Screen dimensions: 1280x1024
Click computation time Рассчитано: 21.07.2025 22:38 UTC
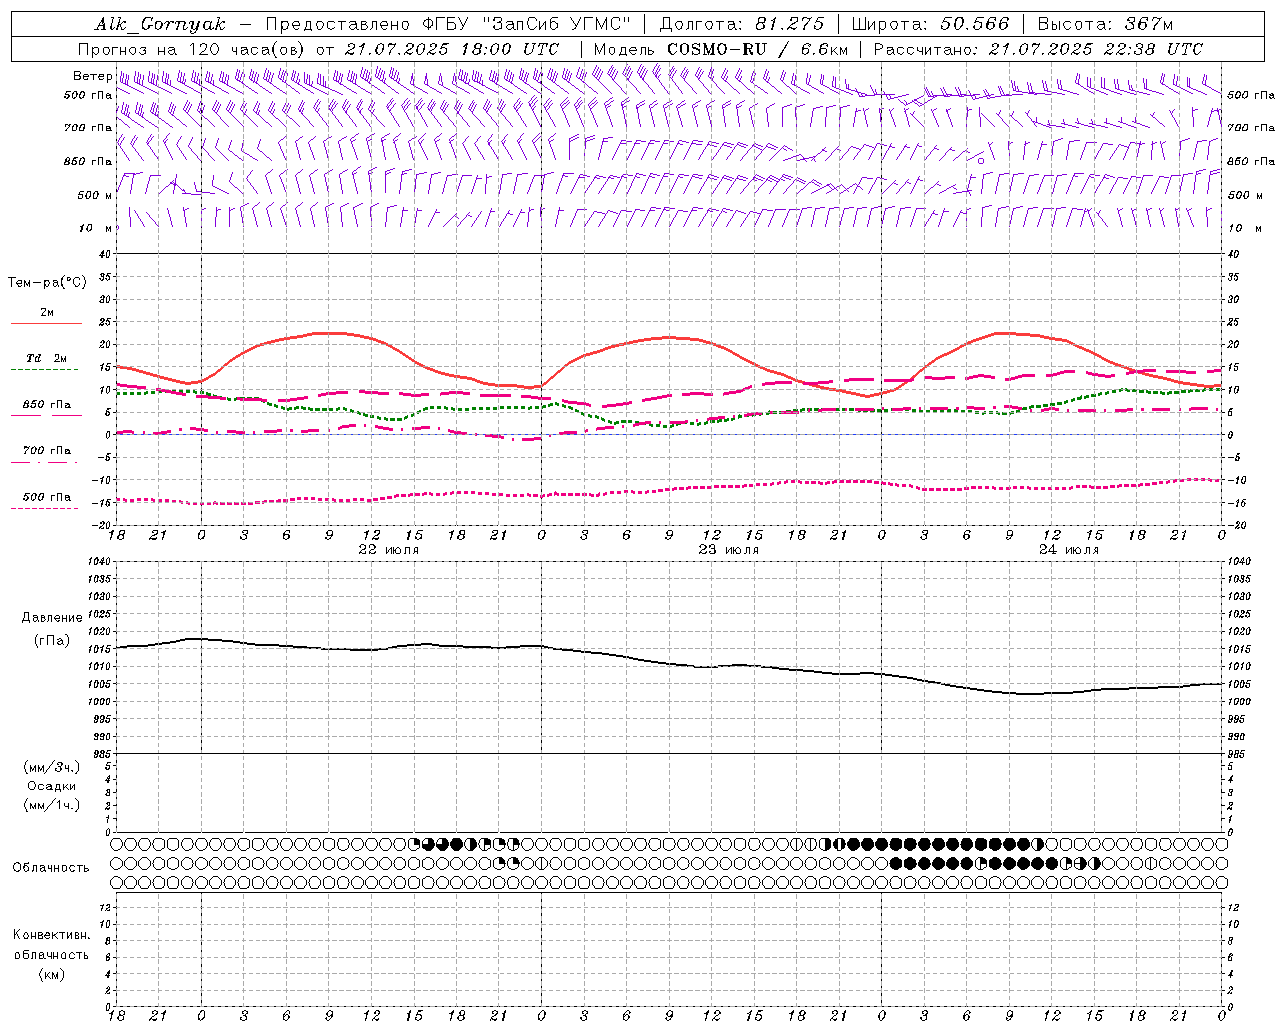click(1038, 49)
